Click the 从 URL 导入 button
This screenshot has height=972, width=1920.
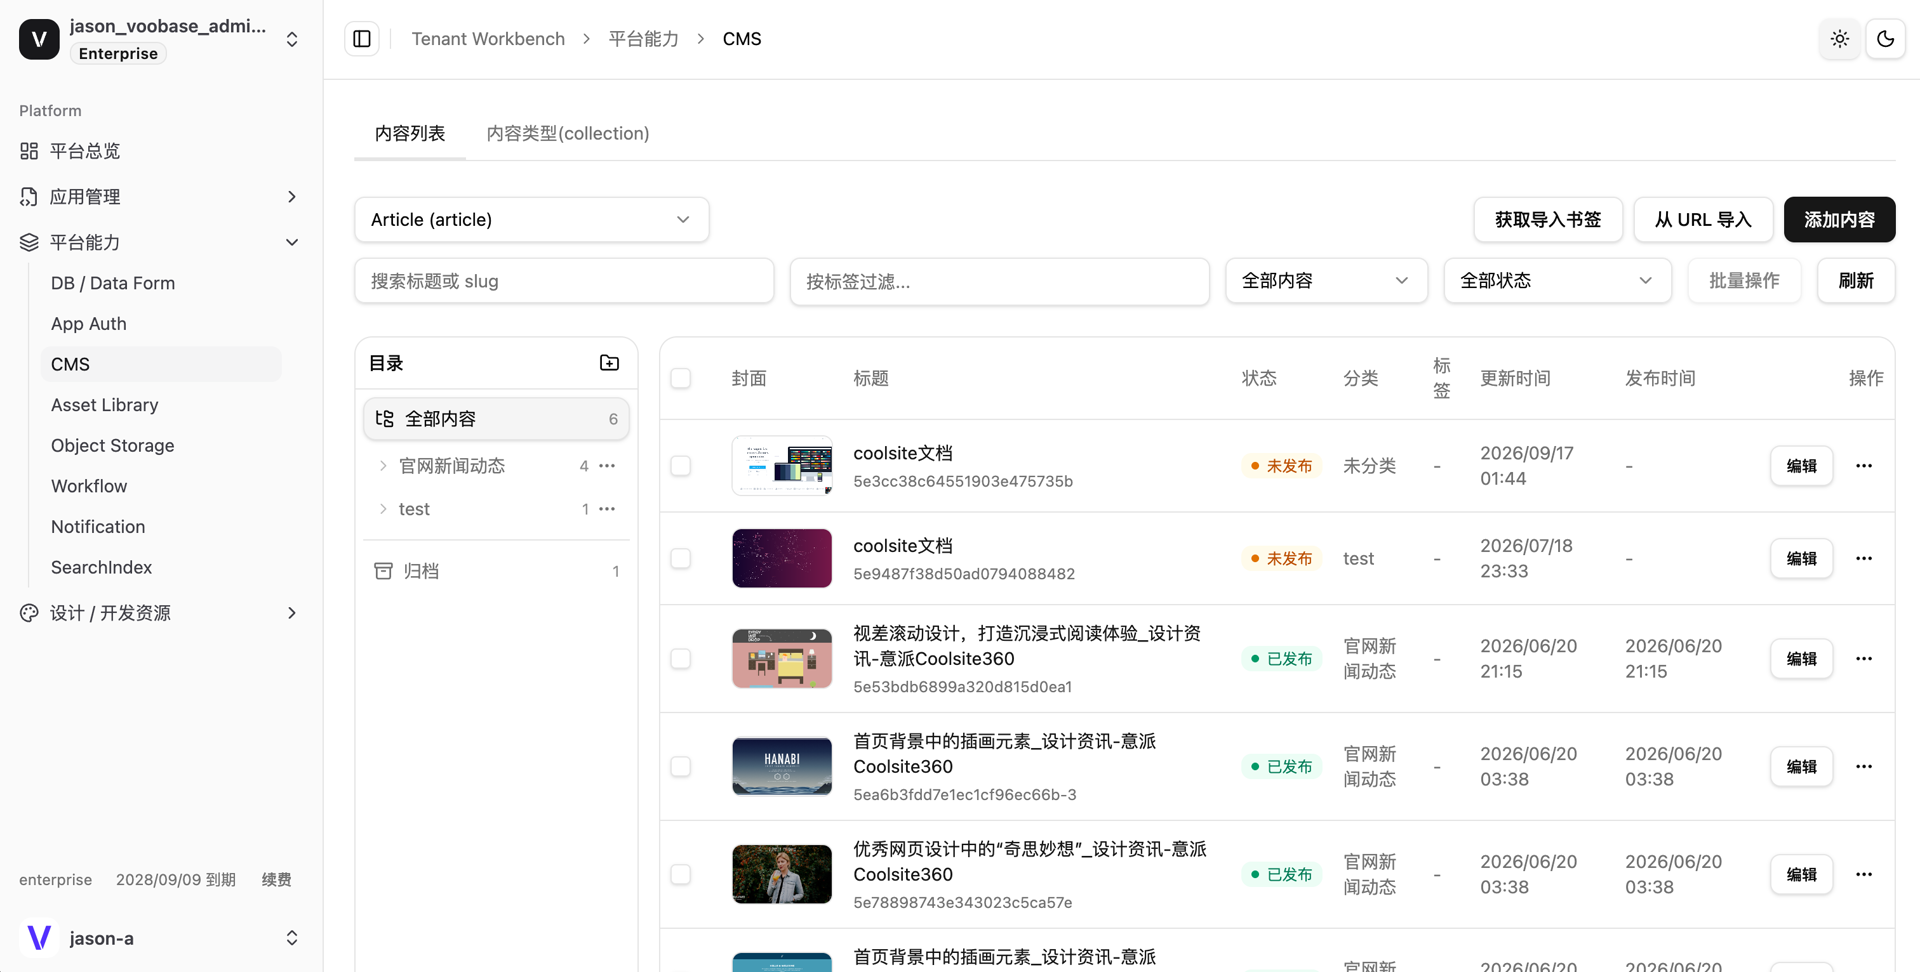pyautogui.click(x=1703, y=220)
